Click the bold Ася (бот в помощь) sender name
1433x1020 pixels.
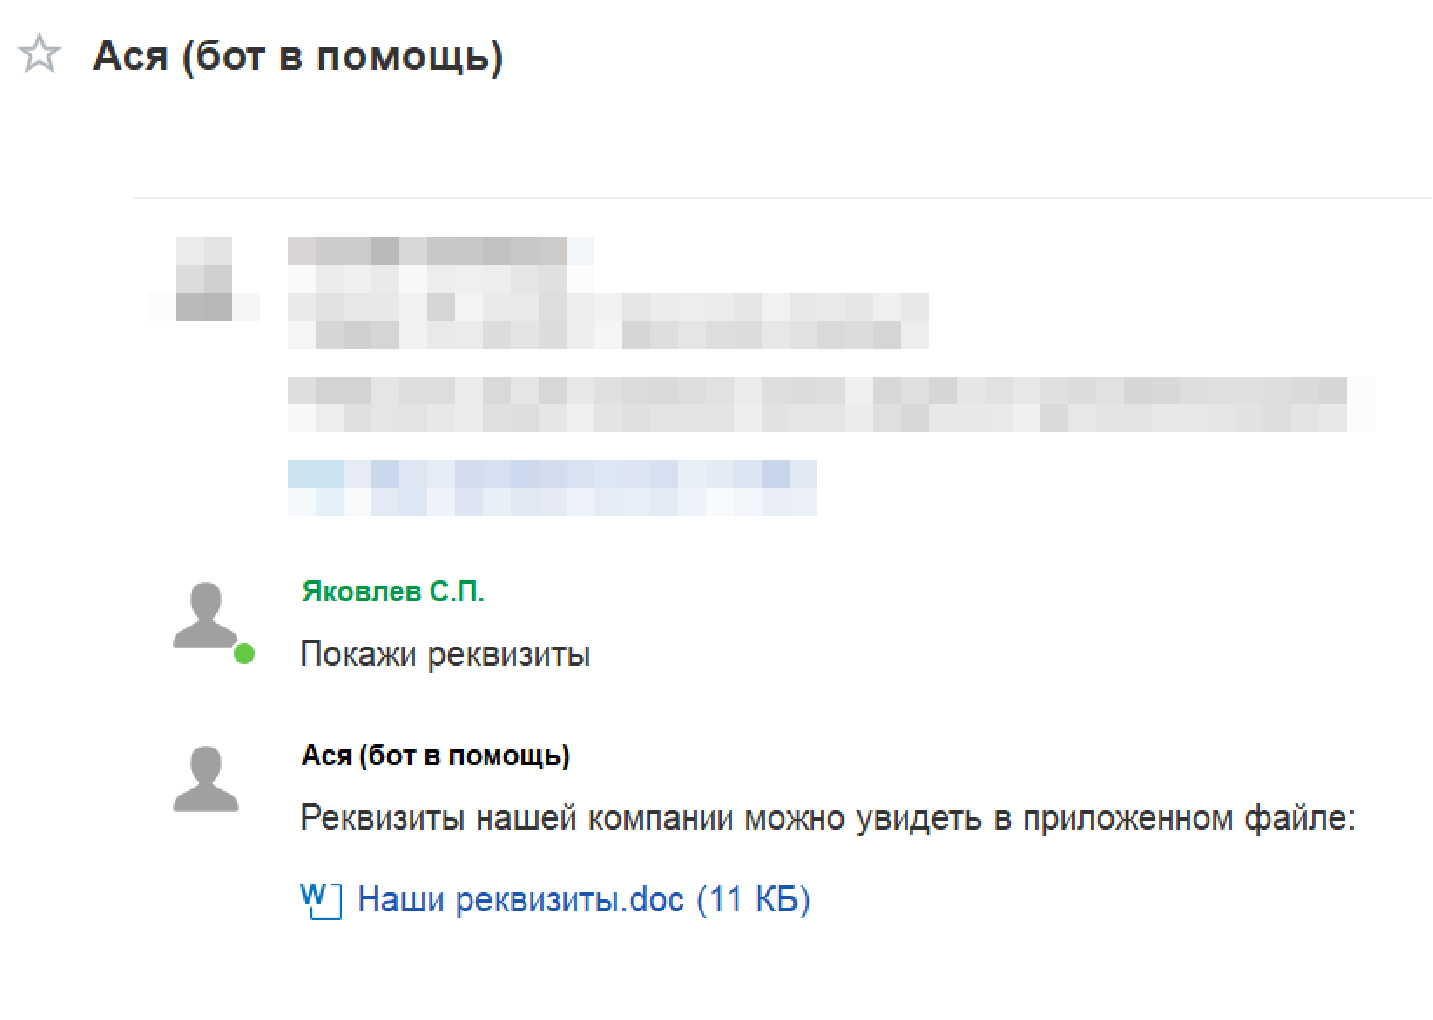(x=436, y=756)
